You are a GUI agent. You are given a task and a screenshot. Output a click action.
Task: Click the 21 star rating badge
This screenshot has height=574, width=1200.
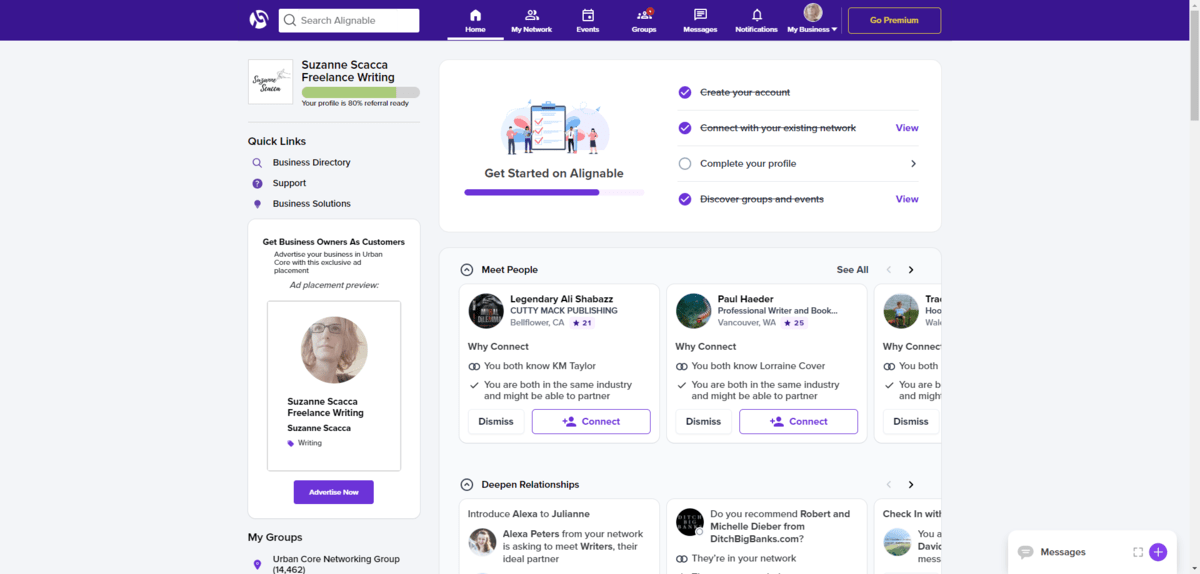[582, 323]
